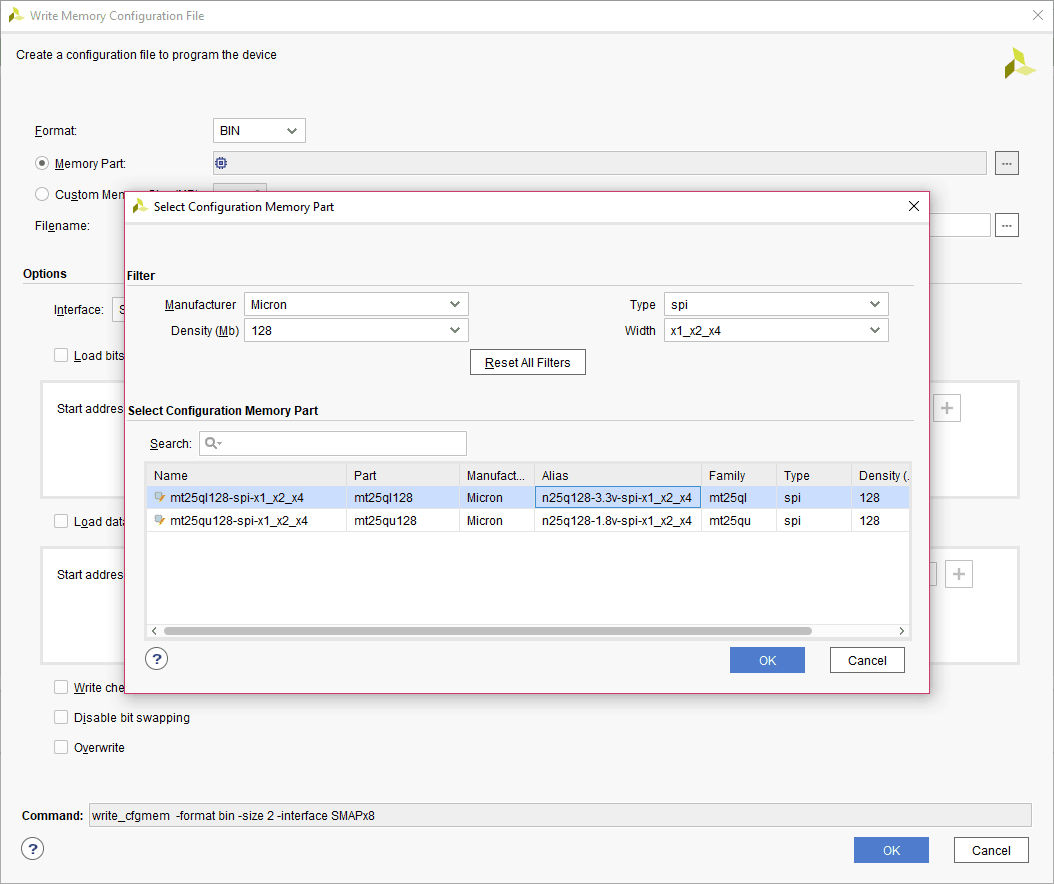Click the table's horizontal scrollbar
The height and width of the screenshot is (884, 1054).
coord(487,631)
